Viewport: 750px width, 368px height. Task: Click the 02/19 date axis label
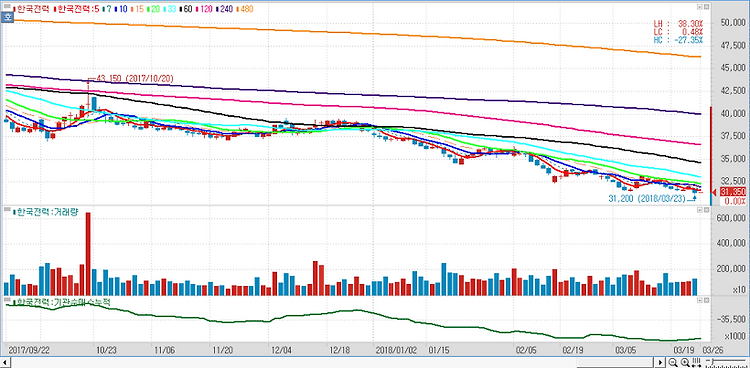573,349
